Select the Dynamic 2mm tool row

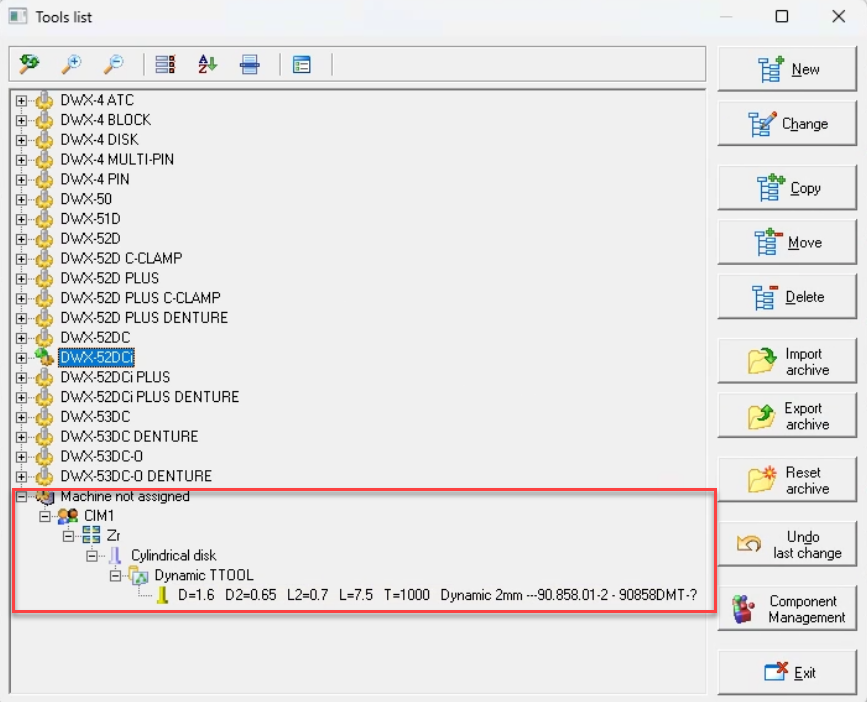[437, 595]
